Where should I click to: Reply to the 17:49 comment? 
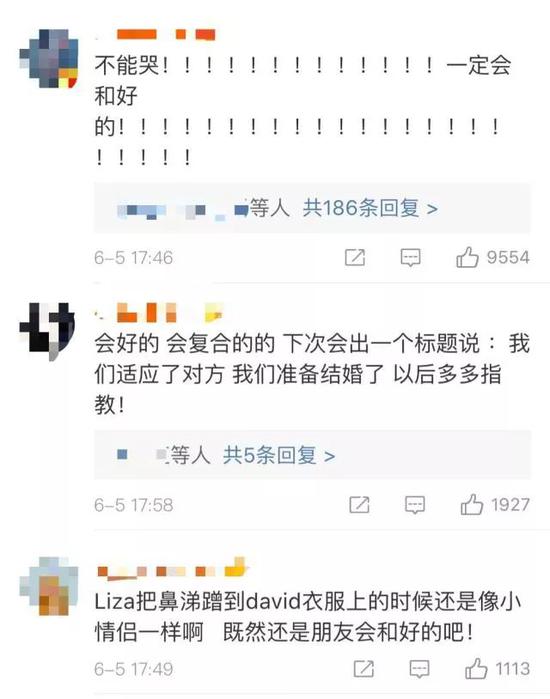[419, 669]
